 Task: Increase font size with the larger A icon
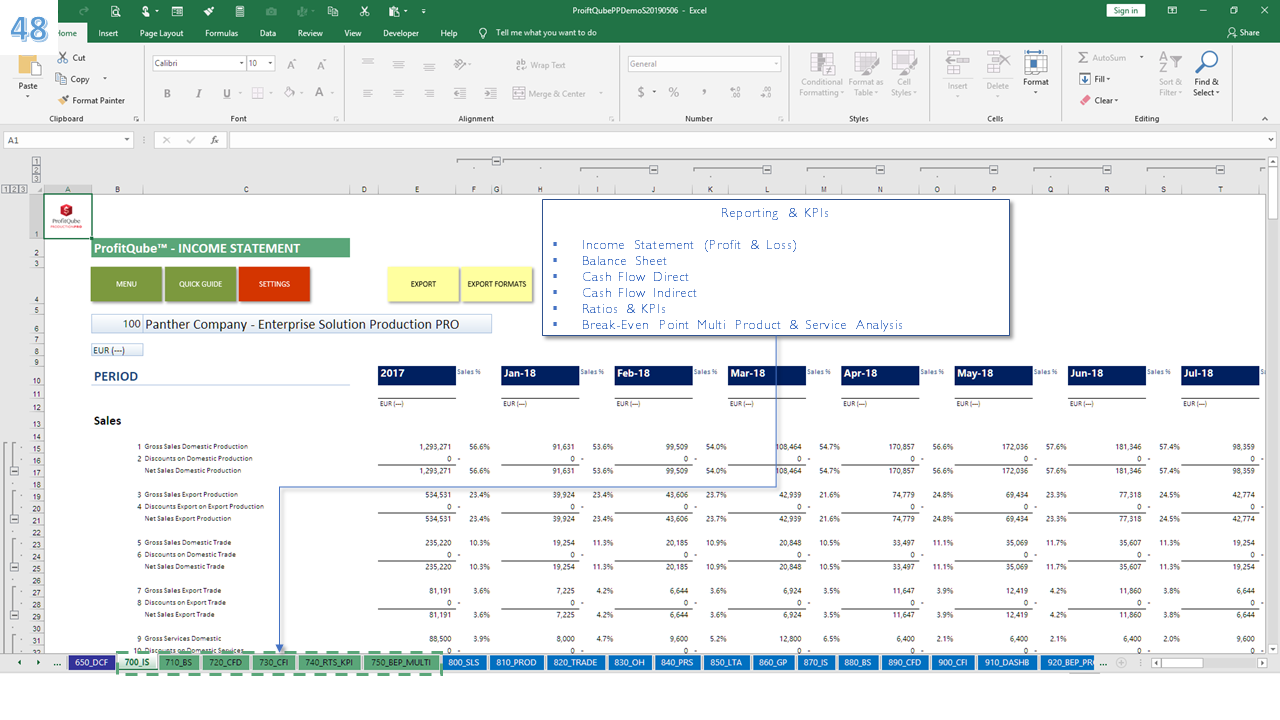292,64
